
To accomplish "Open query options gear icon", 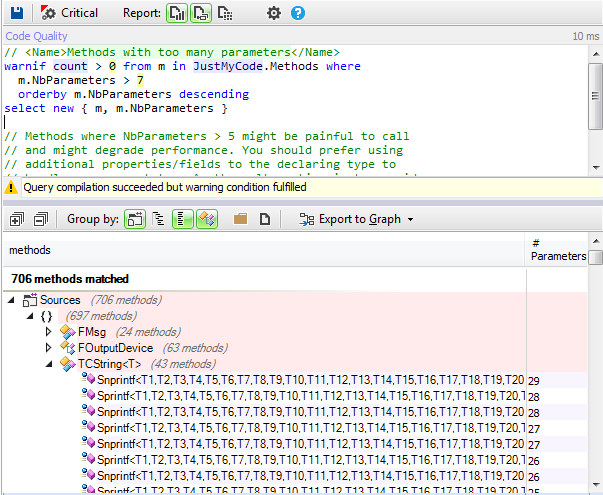I will [x=274, y=13].
